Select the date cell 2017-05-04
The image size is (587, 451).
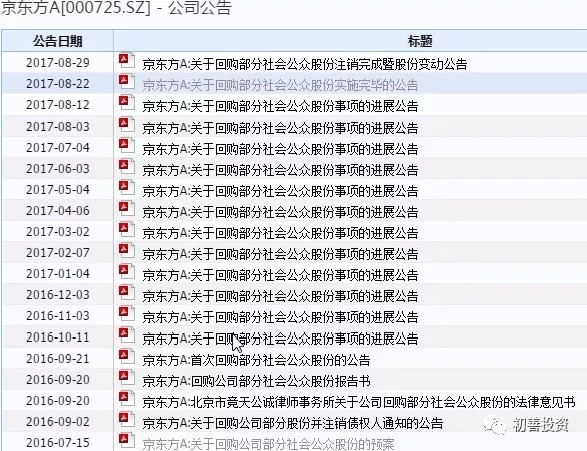[58, 189]
